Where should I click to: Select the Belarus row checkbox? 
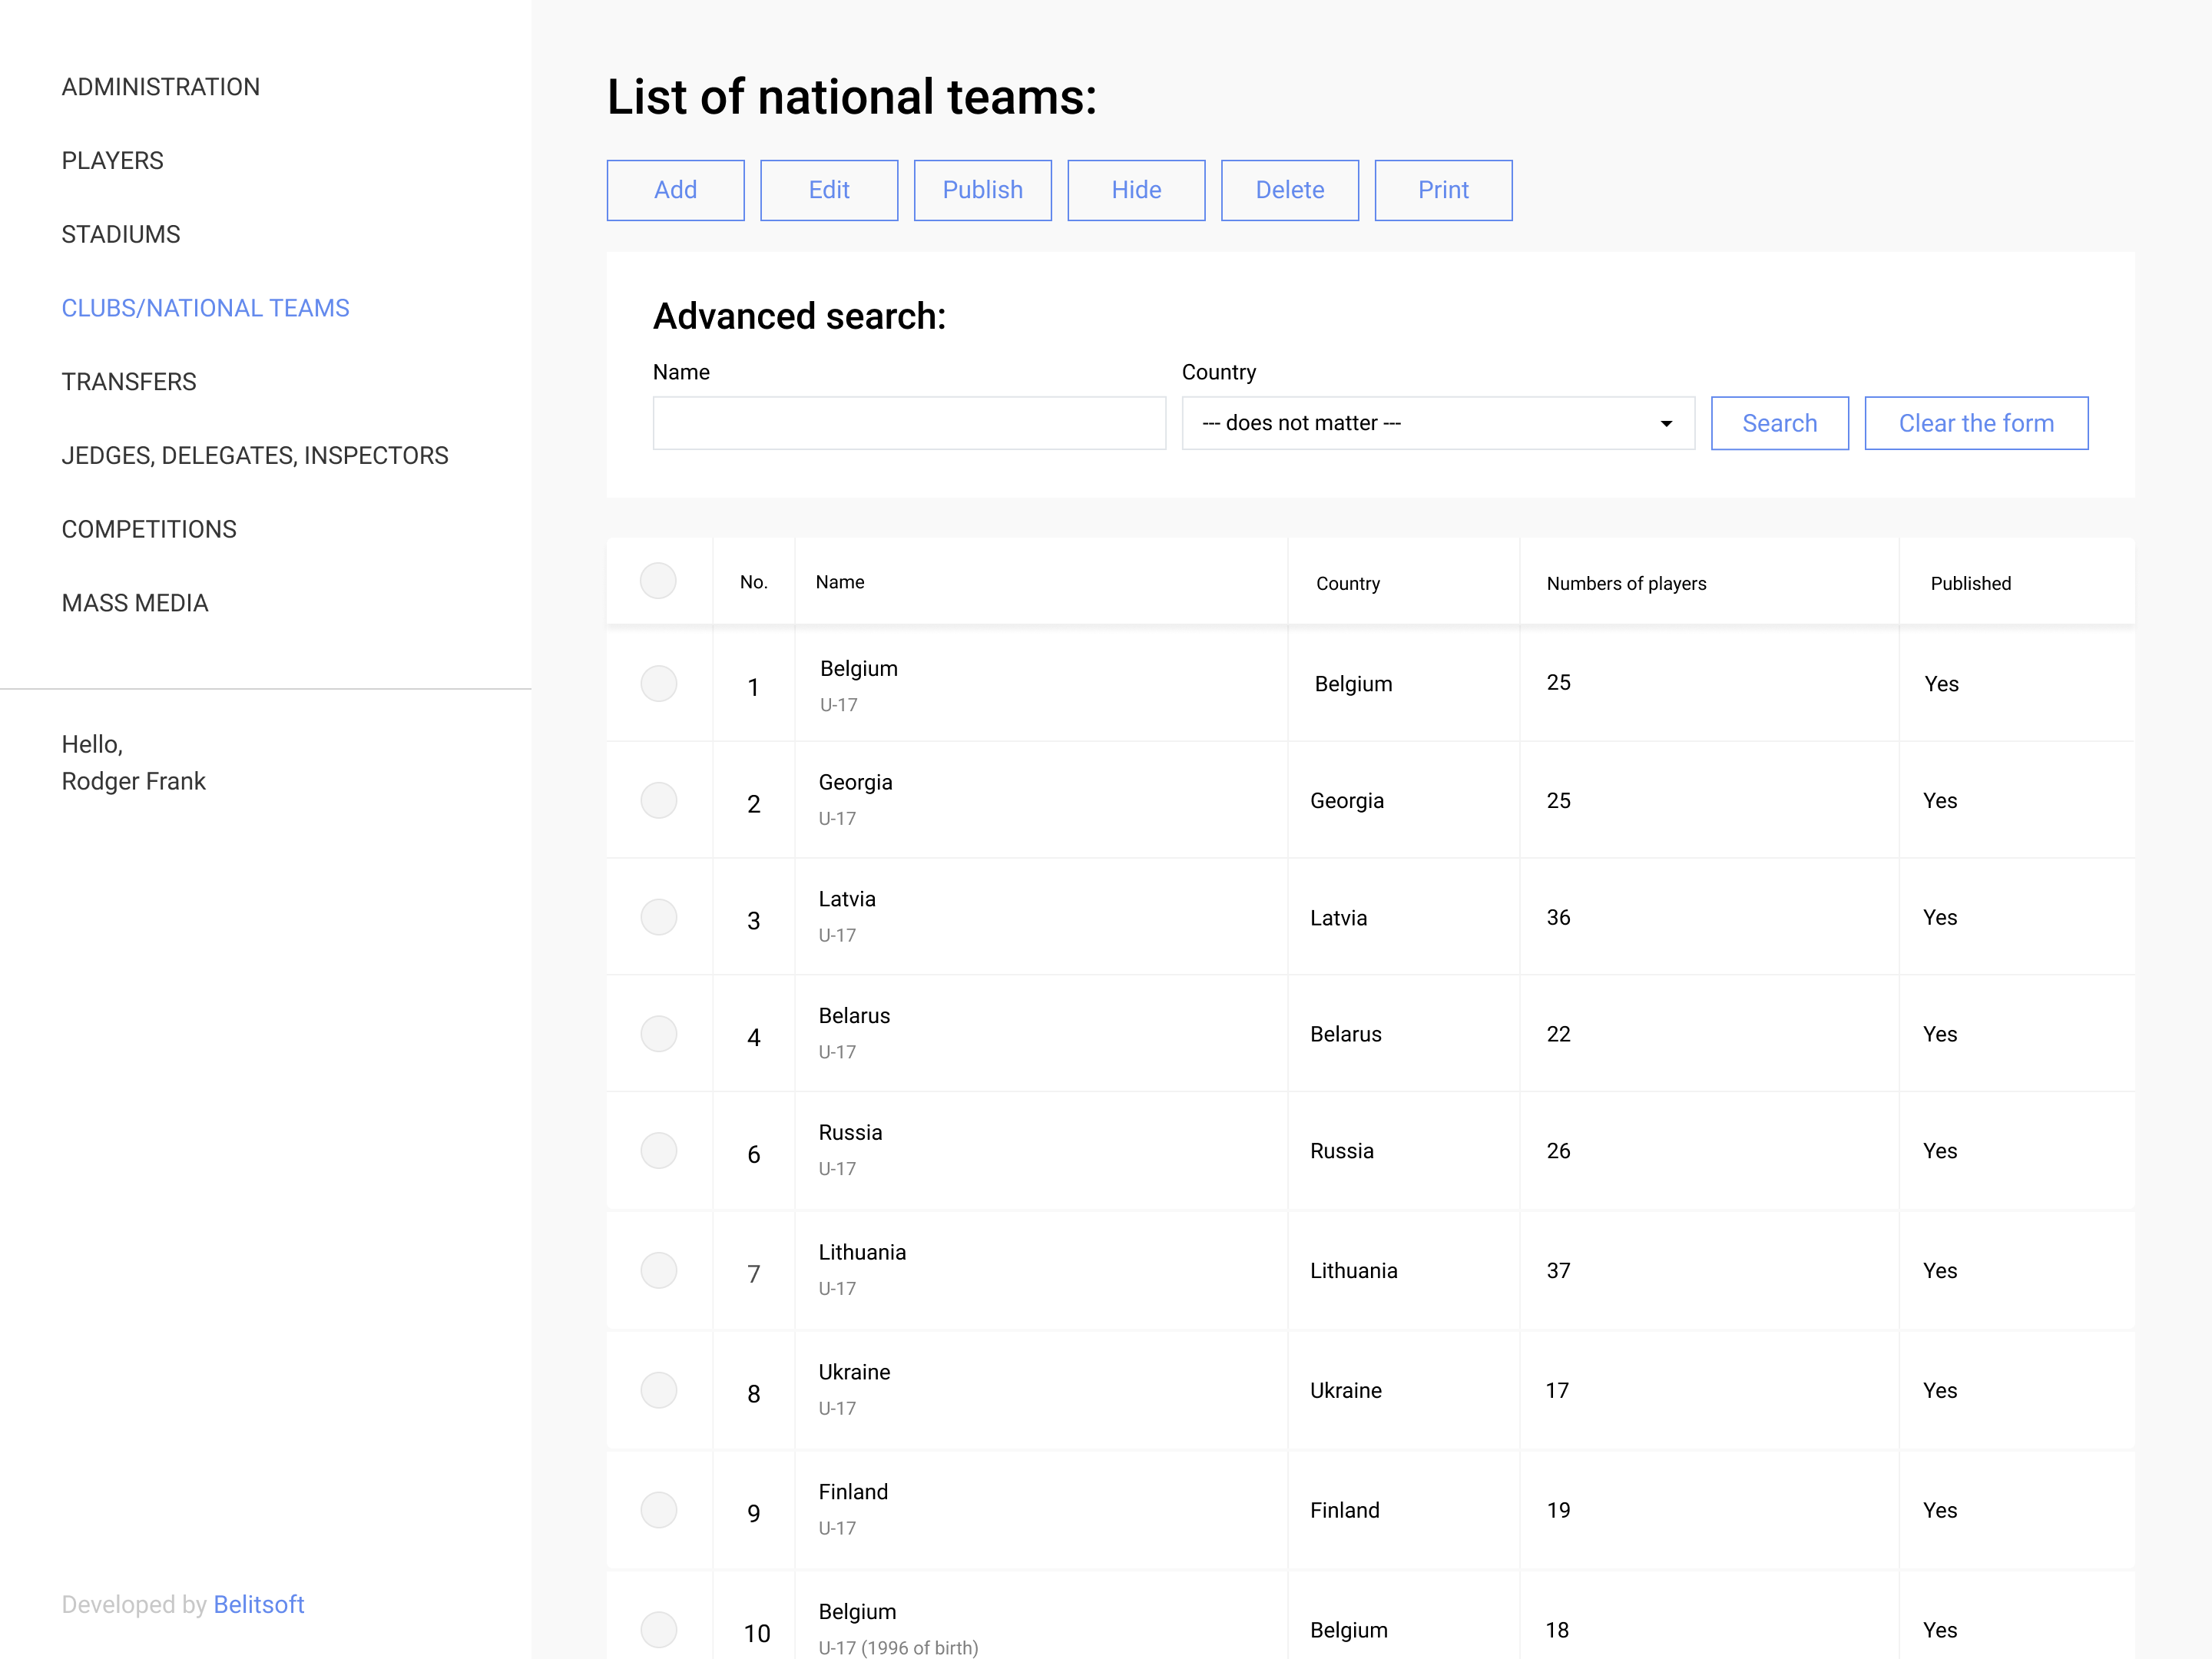click(x=659, y=1034)
